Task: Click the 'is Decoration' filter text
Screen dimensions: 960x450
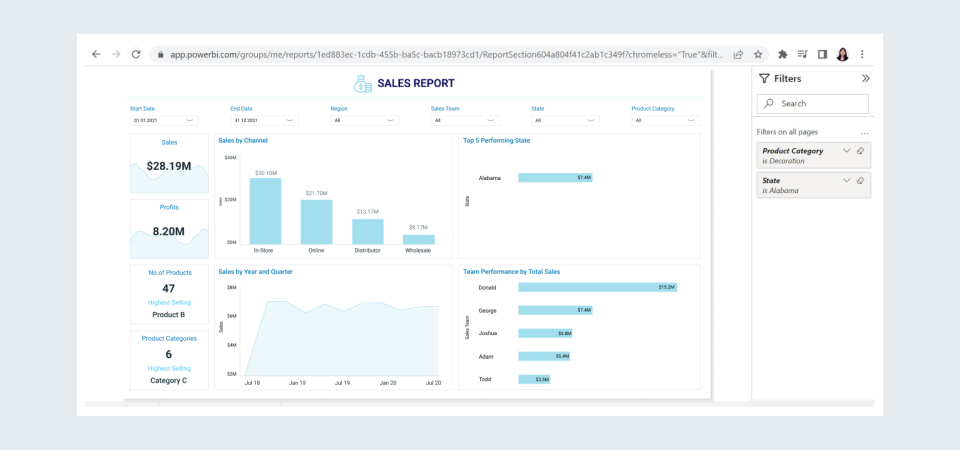Action: [784, 161]
